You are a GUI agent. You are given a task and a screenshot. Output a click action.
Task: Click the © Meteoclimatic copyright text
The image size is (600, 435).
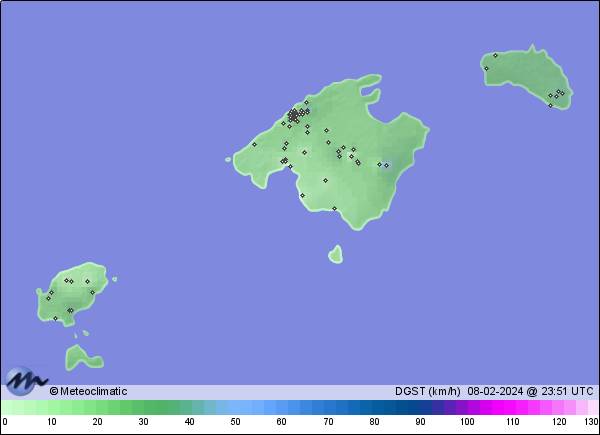88,391
